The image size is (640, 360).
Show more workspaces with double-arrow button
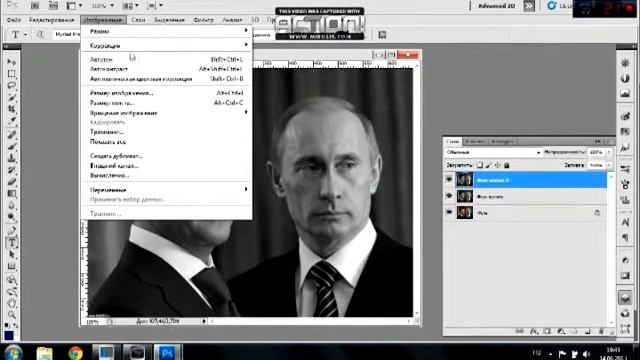(529, 6)
